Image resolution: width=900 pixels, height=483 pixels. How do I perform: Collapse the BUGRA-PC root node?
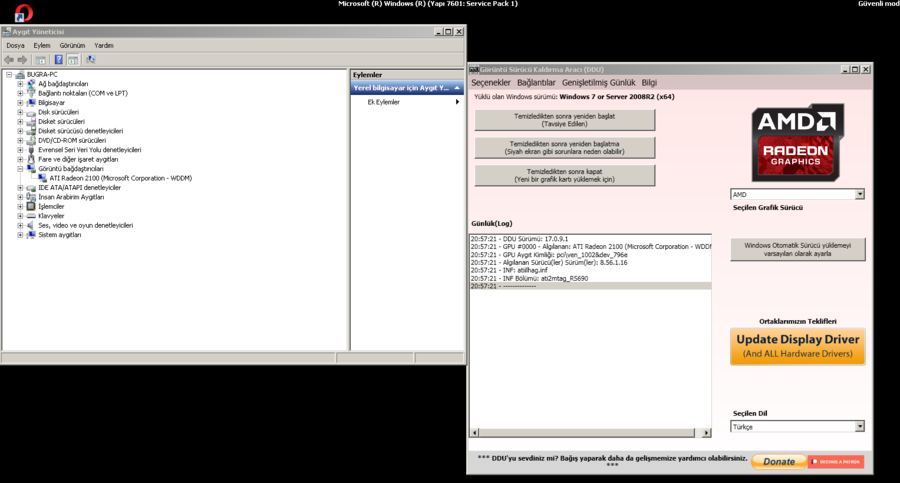[9, 75]
